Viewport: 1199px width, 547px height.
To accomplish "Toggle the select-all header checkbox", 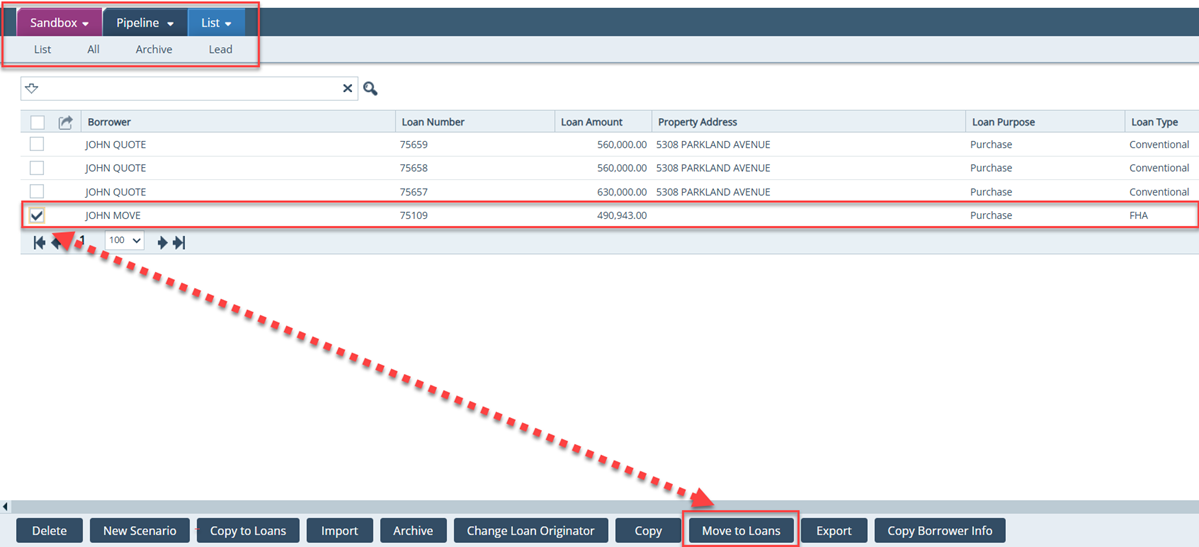I will [x=37, y=122].
